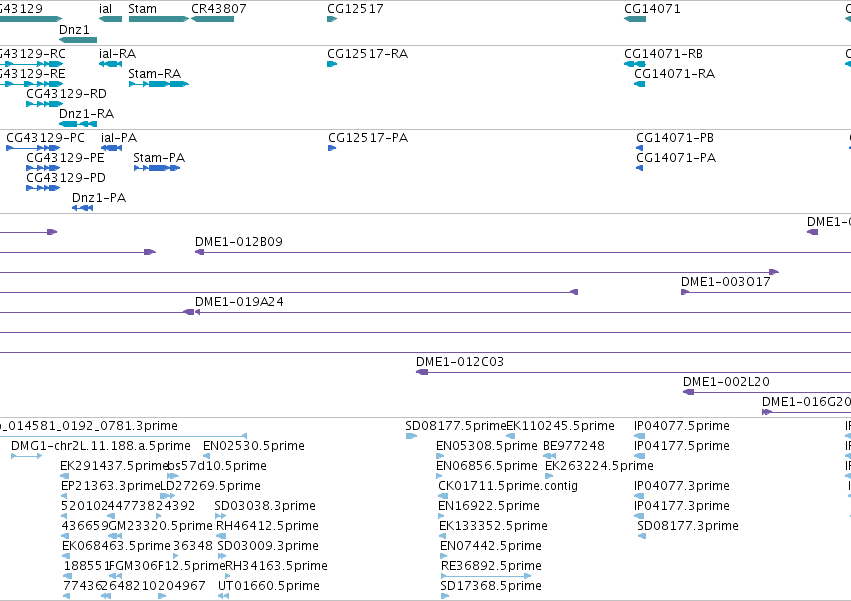Image resolution: width=851 pixels, height=601 pixels.
Task: Select EST IP04177.3prime
Action: coord(682,506)
